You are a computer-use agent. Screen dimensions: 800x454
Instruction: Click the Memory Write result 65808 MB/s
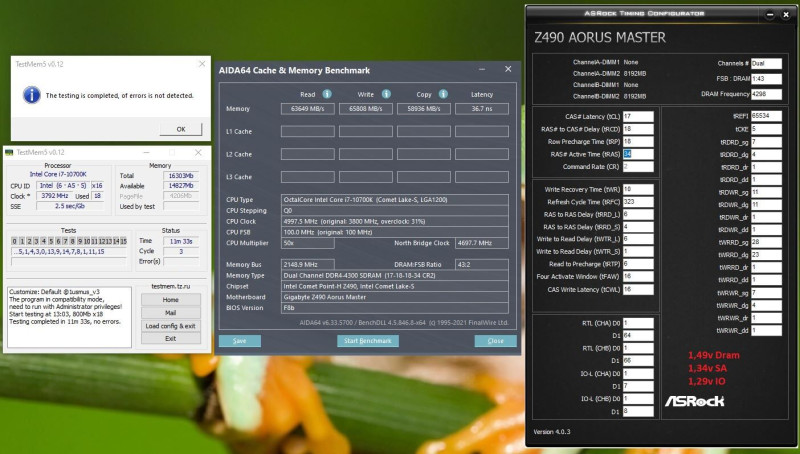pos(366,109)
